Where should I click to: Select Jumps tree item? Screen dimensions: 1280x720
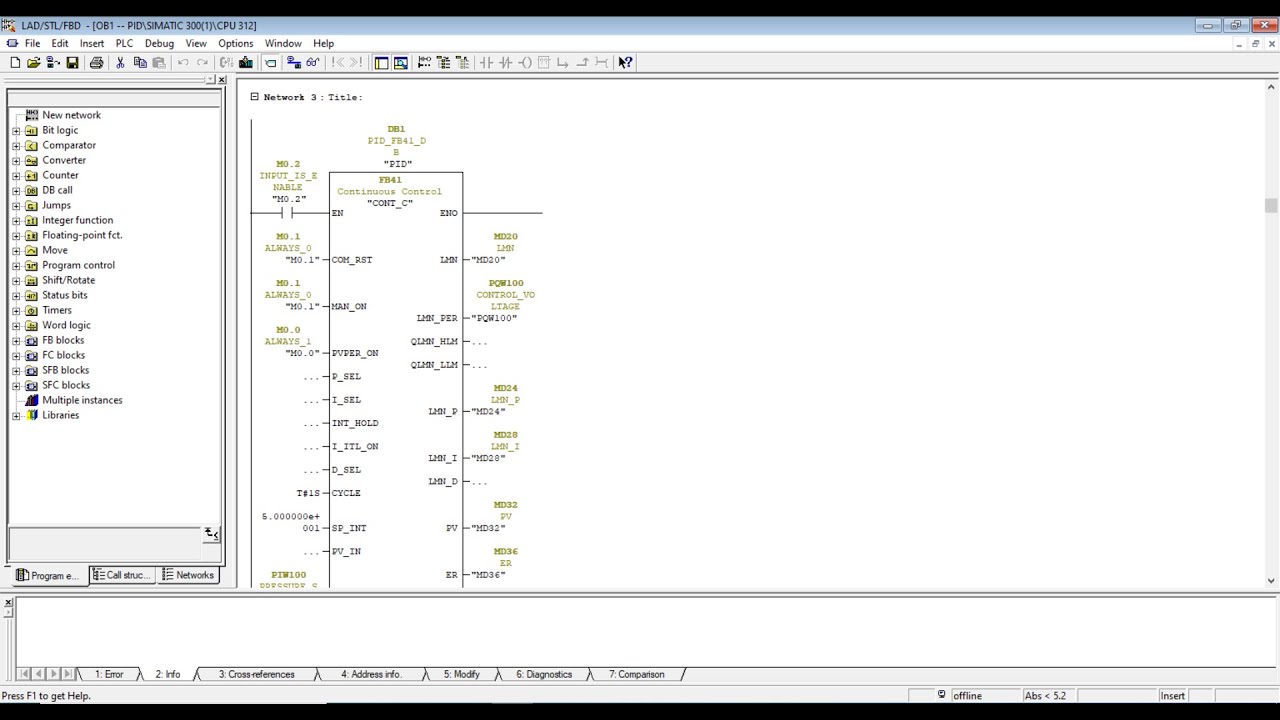tap(56, 205)
